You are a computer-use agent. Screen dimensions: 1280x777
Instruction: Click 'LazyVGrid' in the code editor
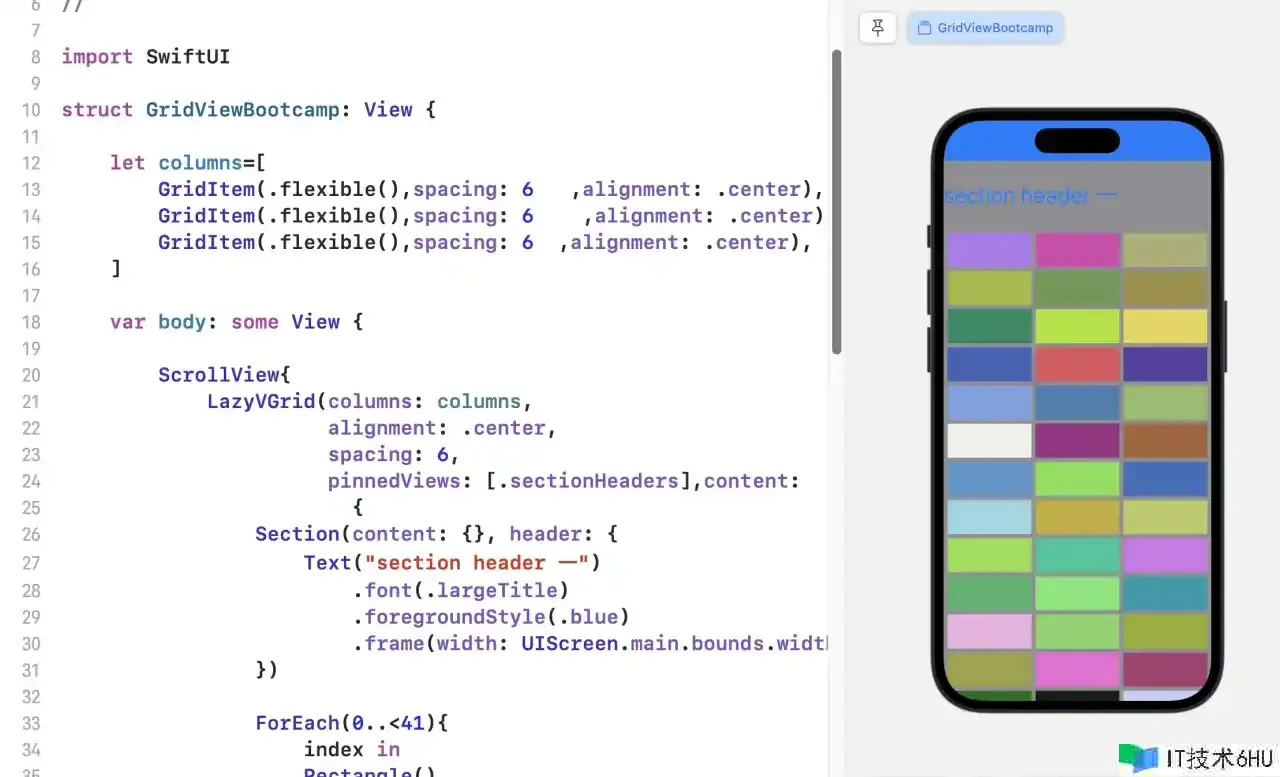point(266,402)
